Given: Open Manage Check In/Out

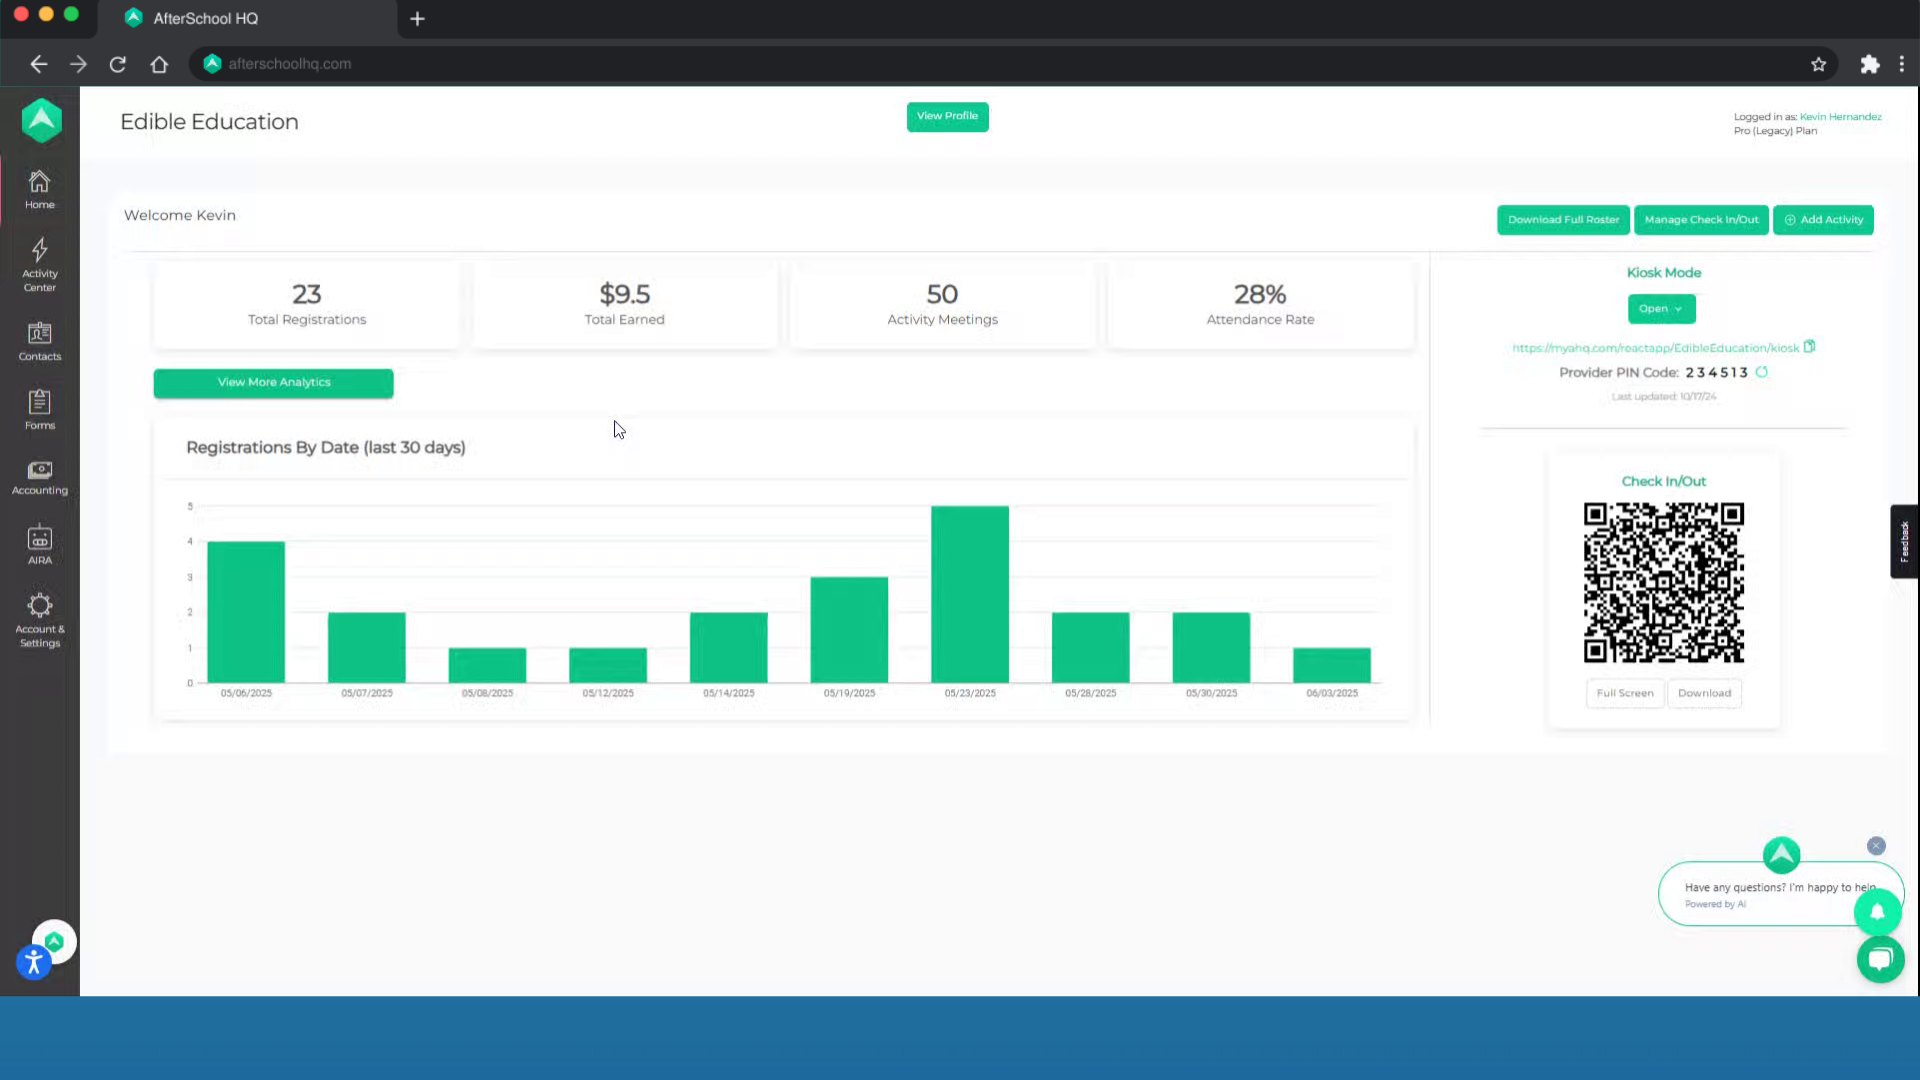Looking at the screenshot, I should coord(1701,220).
